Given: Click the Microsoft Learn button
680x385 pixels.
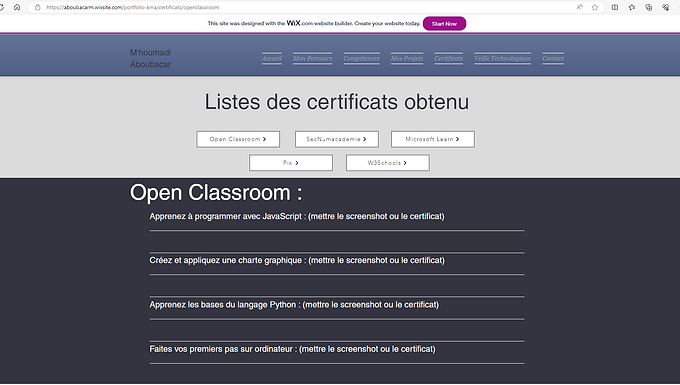Looking at the screenshot, I should [433, 139].
